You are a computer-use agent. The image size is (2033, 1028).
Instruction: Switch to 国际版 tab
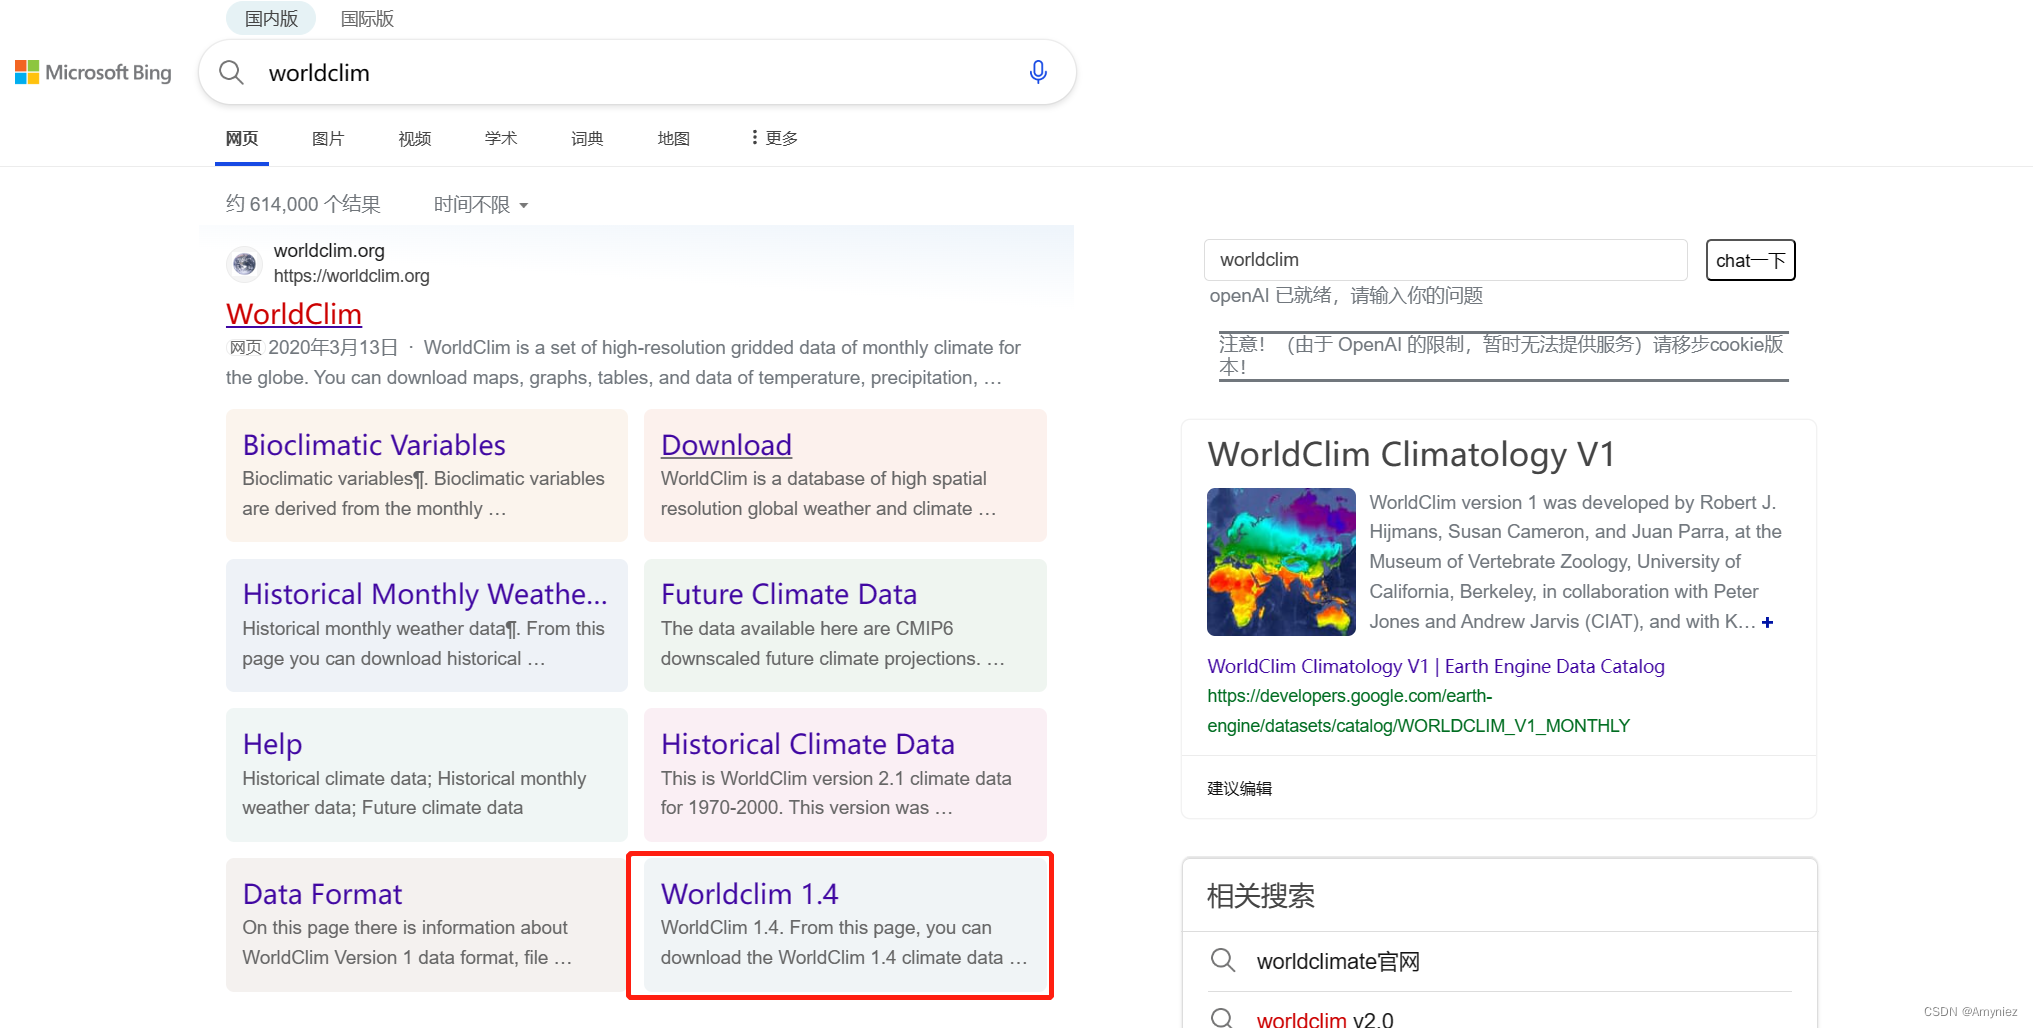367,18
